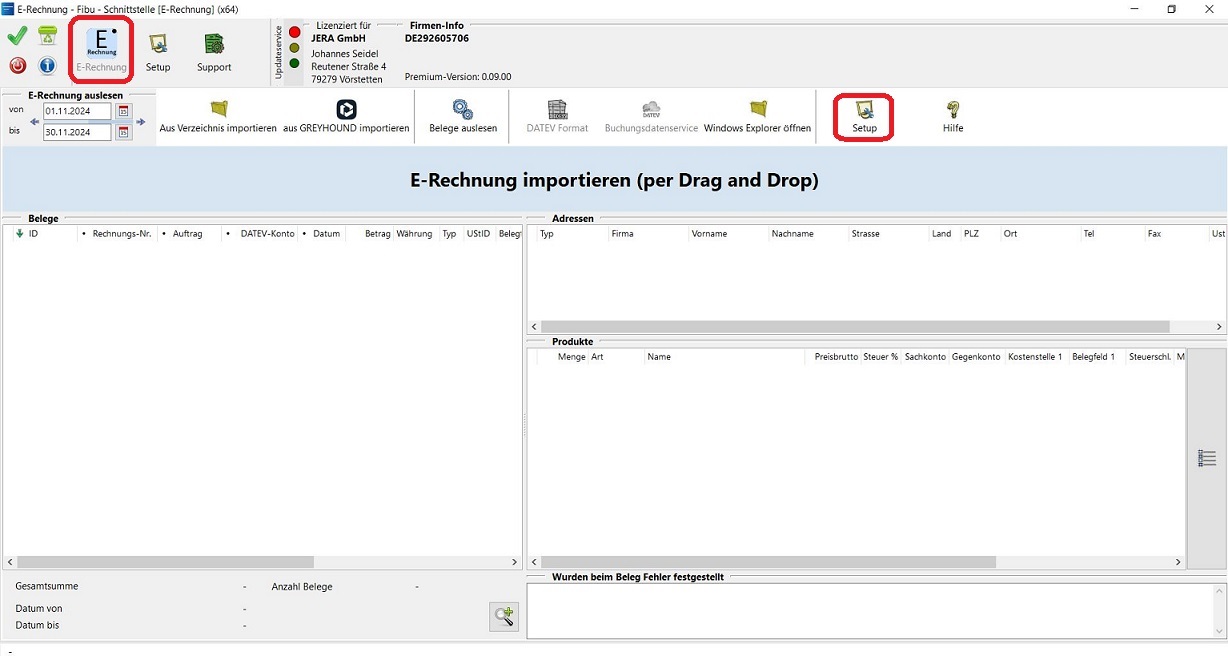Sort Belege by Rechnungs-Nr. column header

click(121, 234)
